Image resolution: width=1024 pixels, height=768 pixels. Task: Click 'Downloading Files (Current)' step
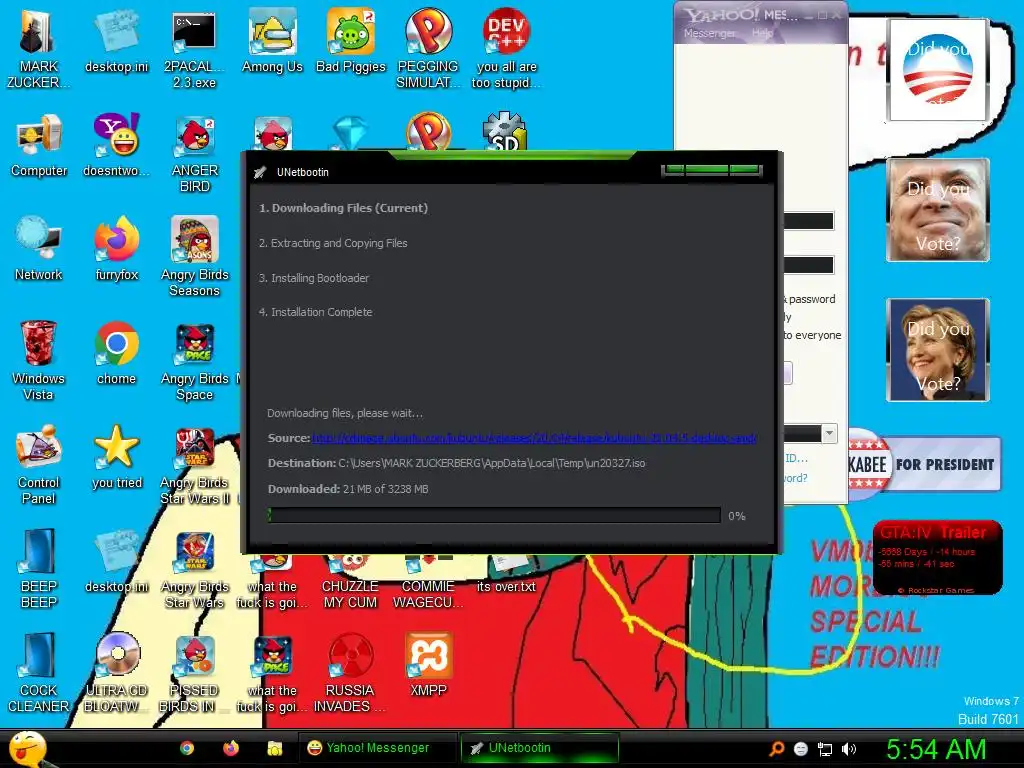344,208
